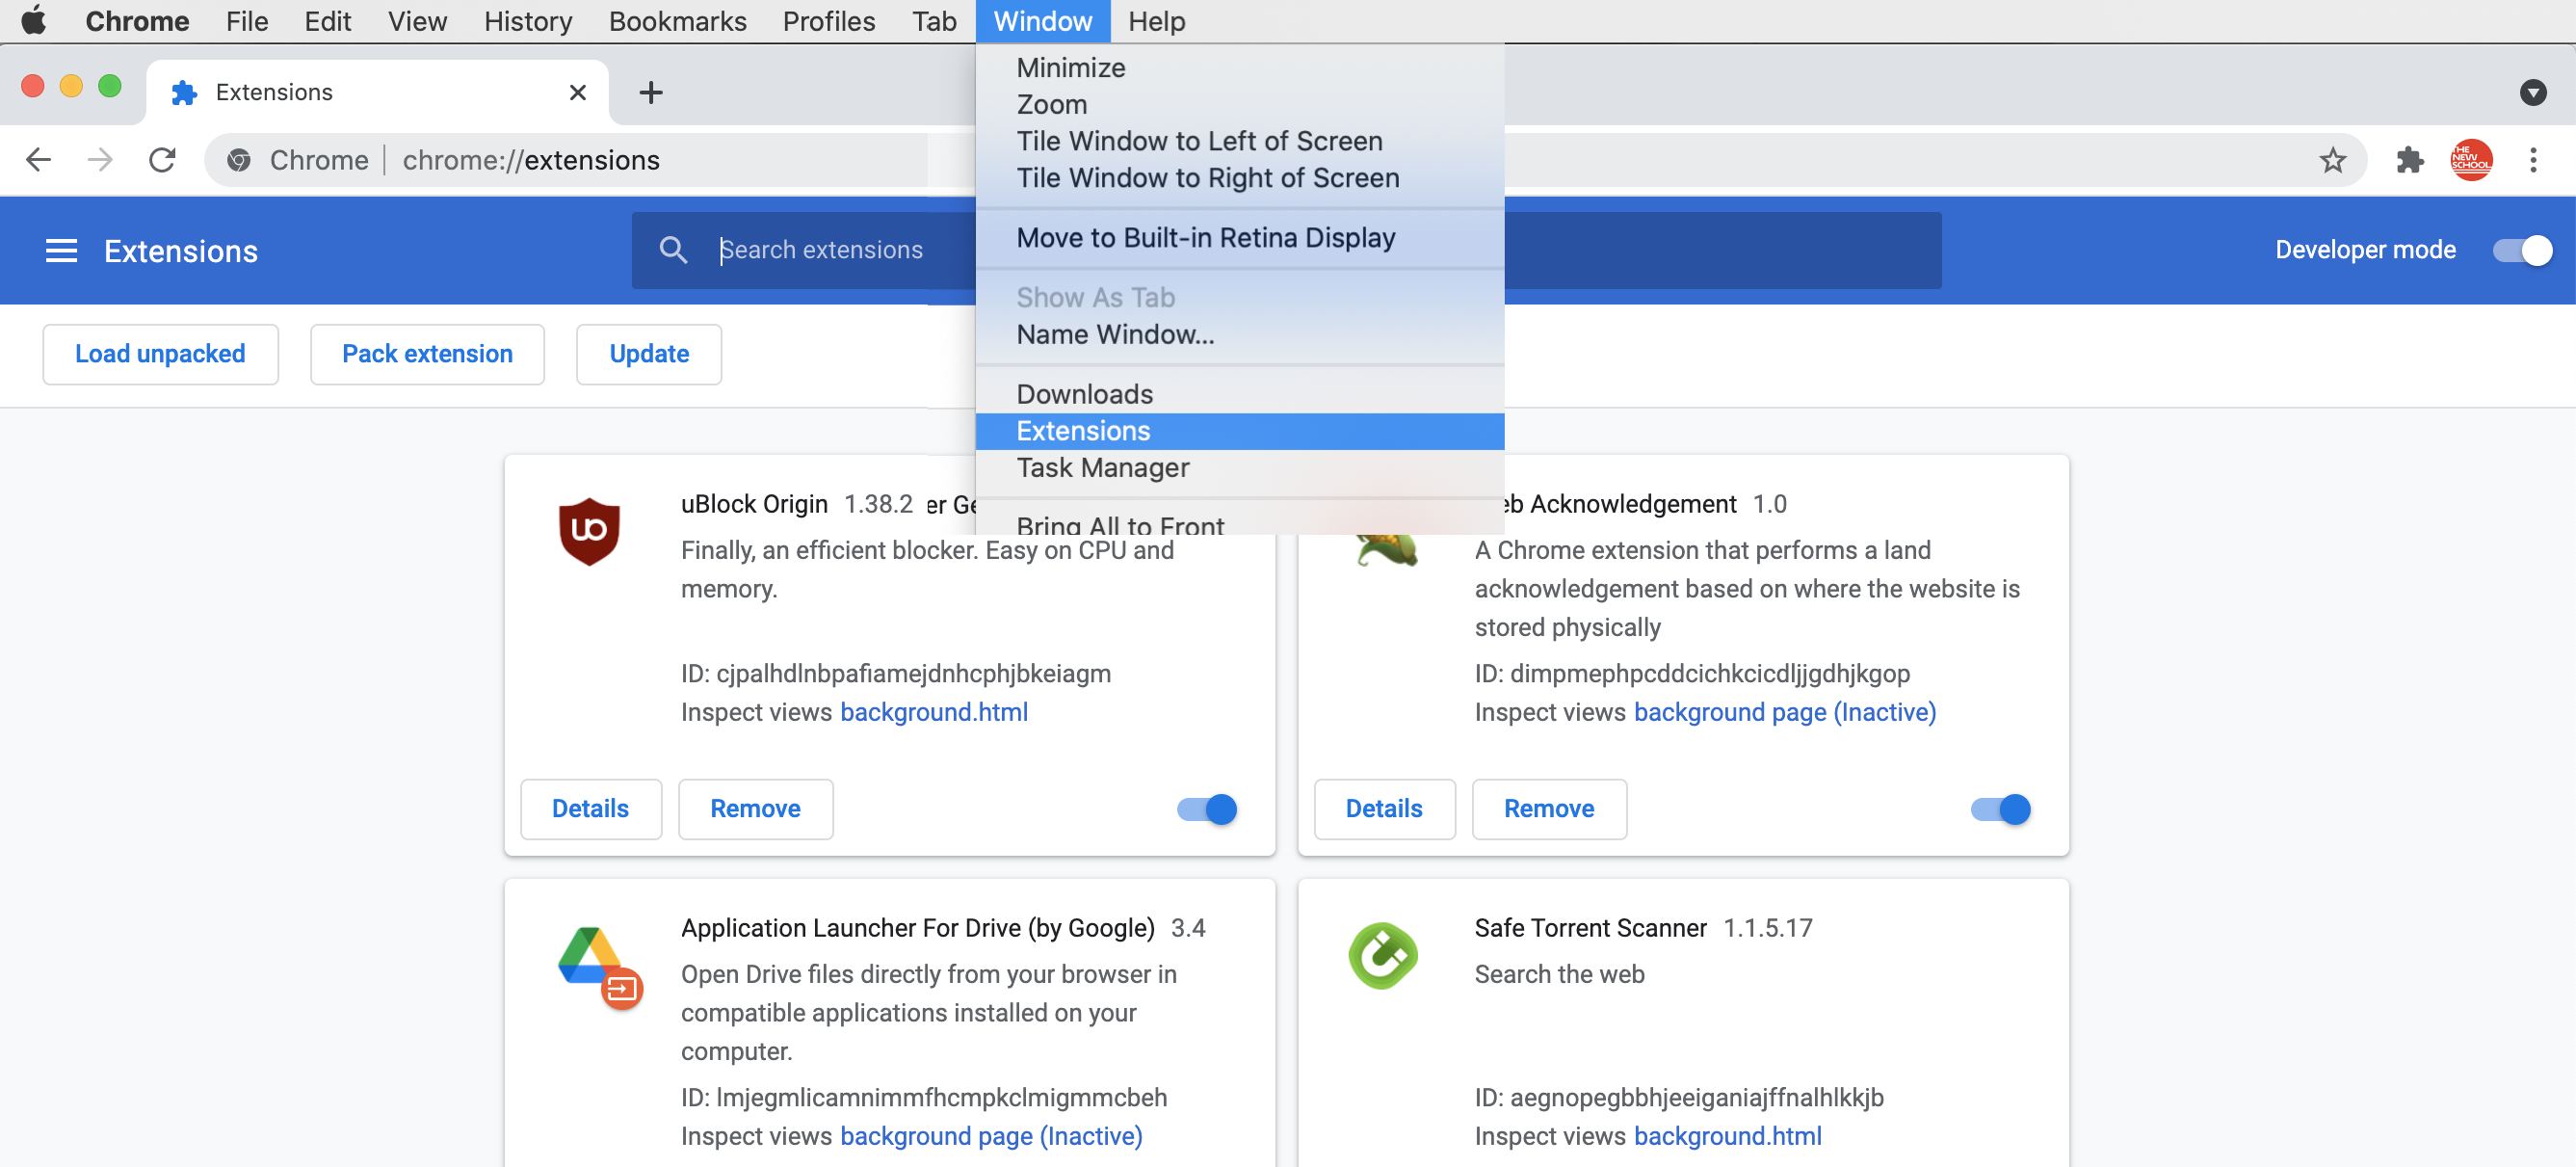Viewport: 2576px width, 1167px height.
Task: Click the New School profile avatar
Action: point(2471,160)
